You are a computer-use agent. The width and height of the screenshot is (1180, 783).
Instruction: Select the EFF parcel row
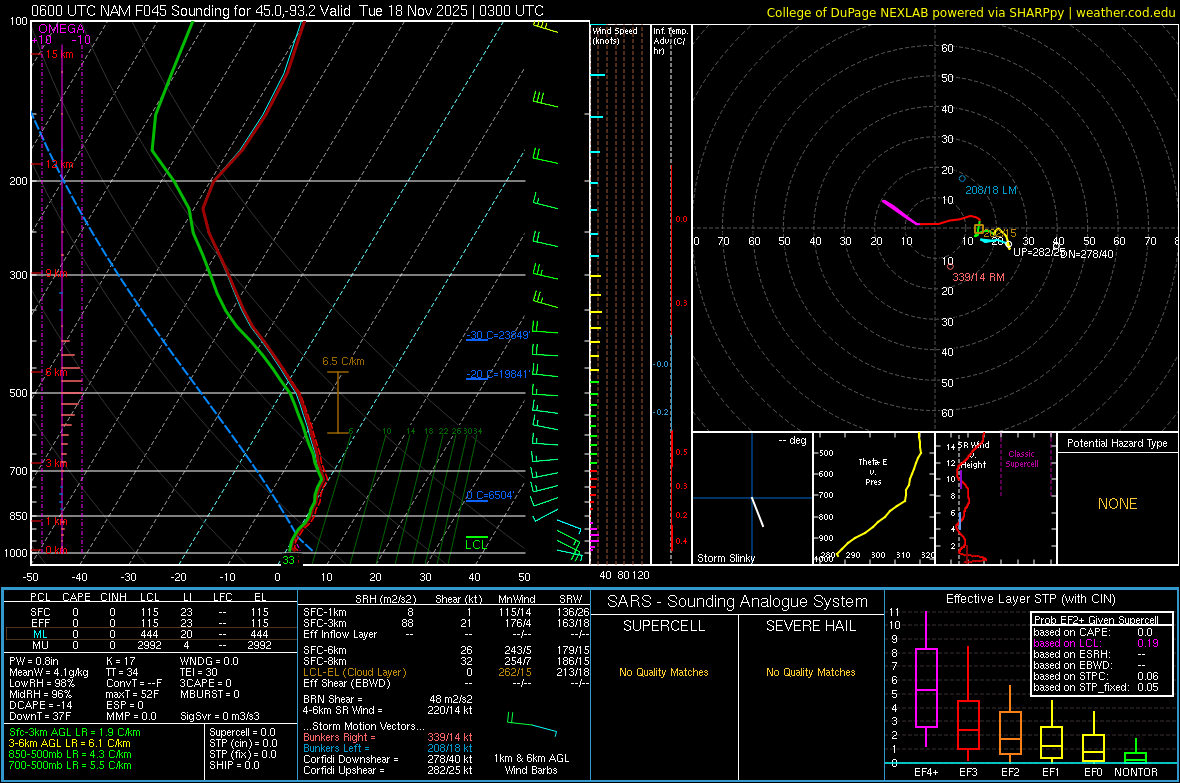150,623
